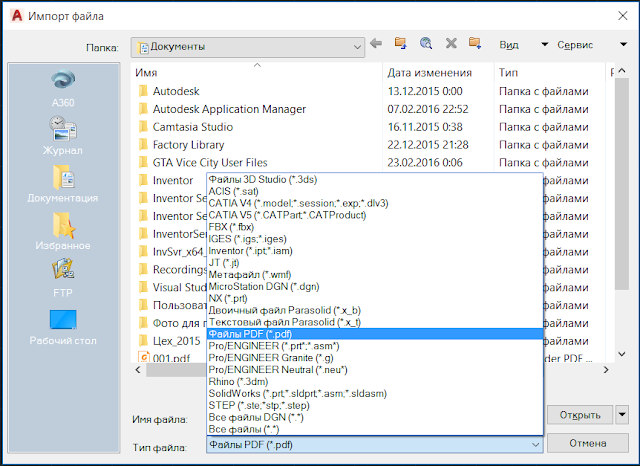Select the Inventor folder row
This screenshot has width=640, height=466.
click(x=172, y=180)
